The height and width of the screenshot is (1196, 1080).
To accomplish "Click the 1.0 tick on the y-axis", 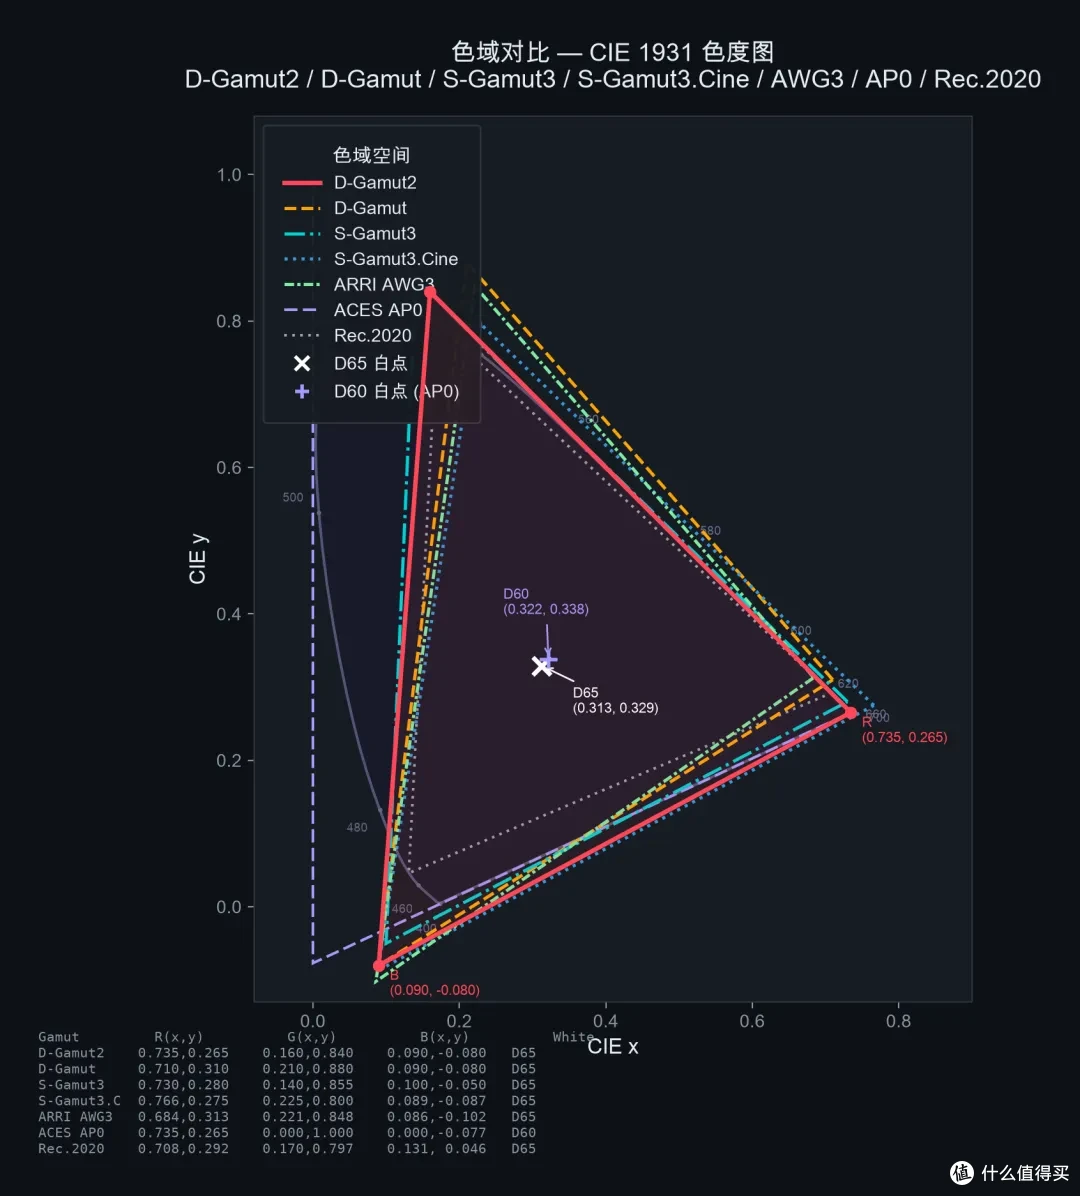I will tap(229, 175).
